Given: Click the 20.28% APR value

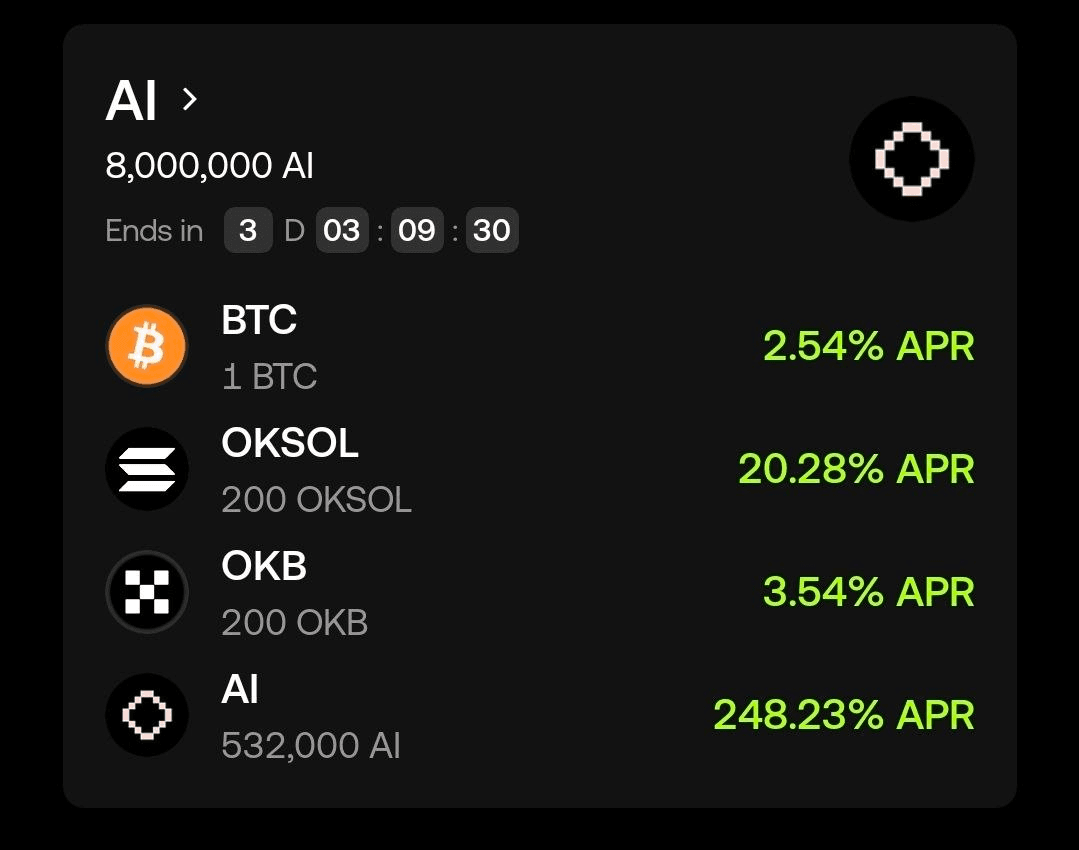Looking at the screenshot, I should pos(856,469).
